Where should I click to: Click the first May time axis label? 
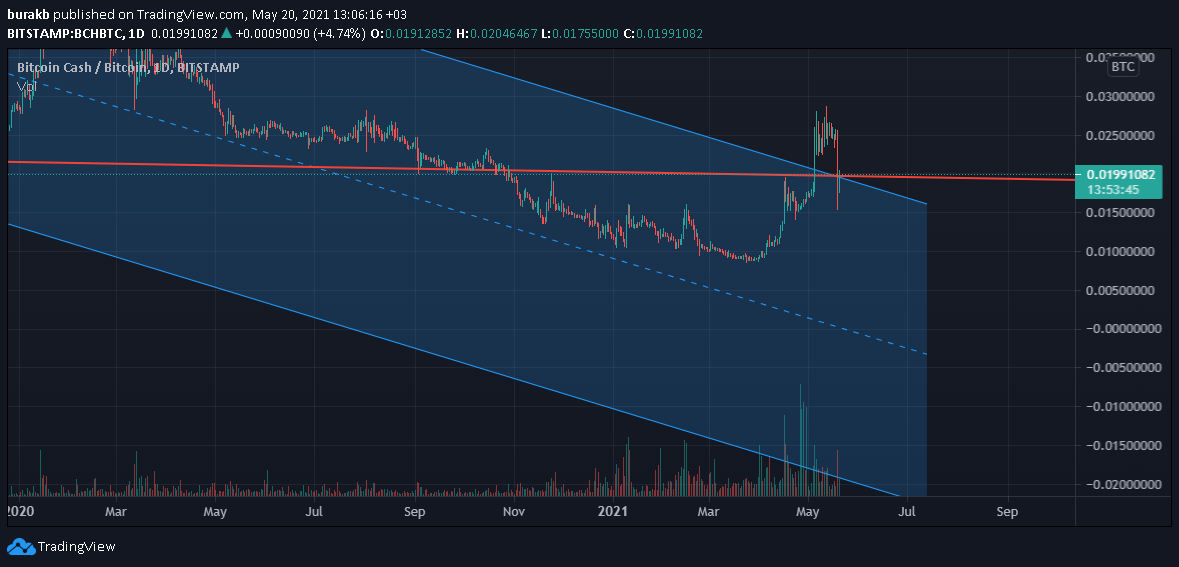tap(215, 512)
